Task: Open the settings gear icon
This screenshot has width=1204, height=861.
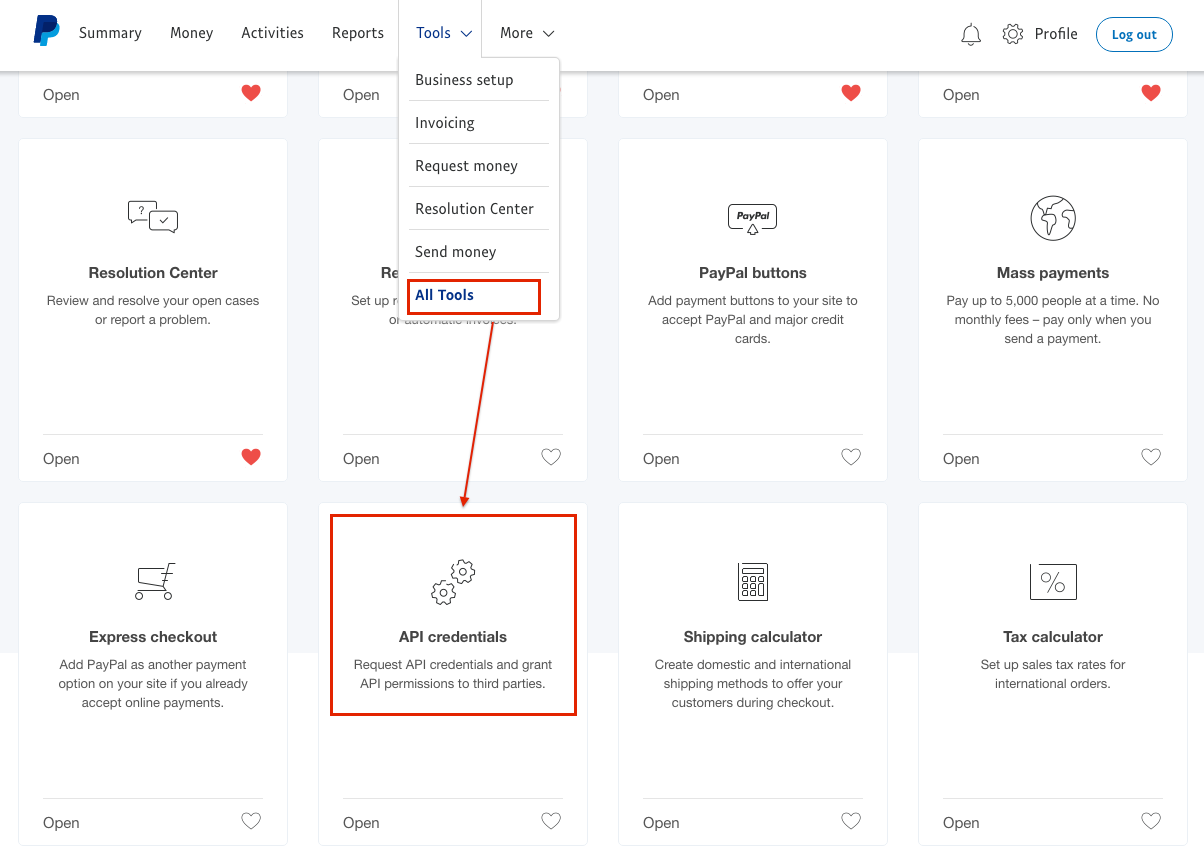Action: click(1013, 34)
